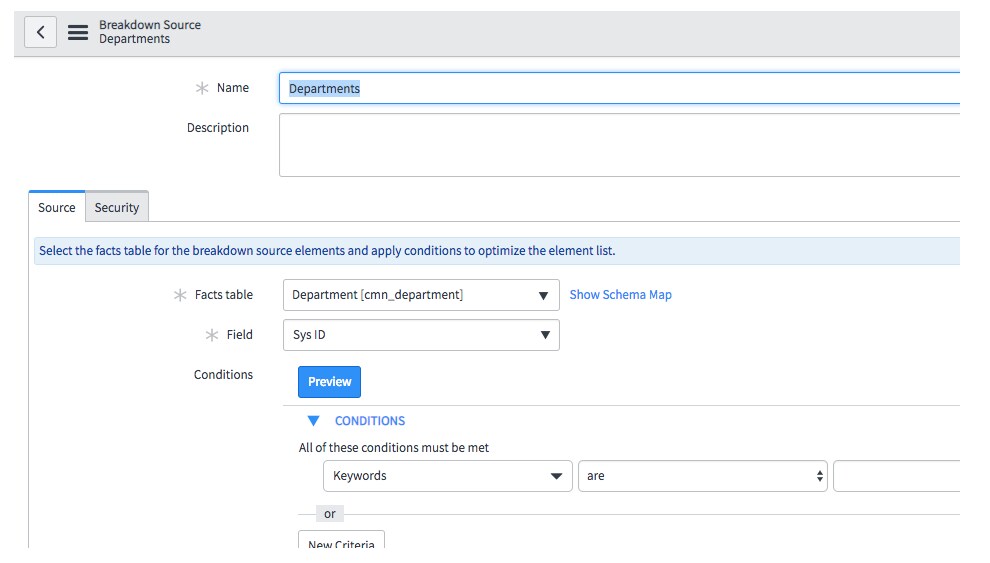Screen dimensions: 990x563
Task: Click the New Criteria button
Action: pyautogui.click(x=341, y=540)
